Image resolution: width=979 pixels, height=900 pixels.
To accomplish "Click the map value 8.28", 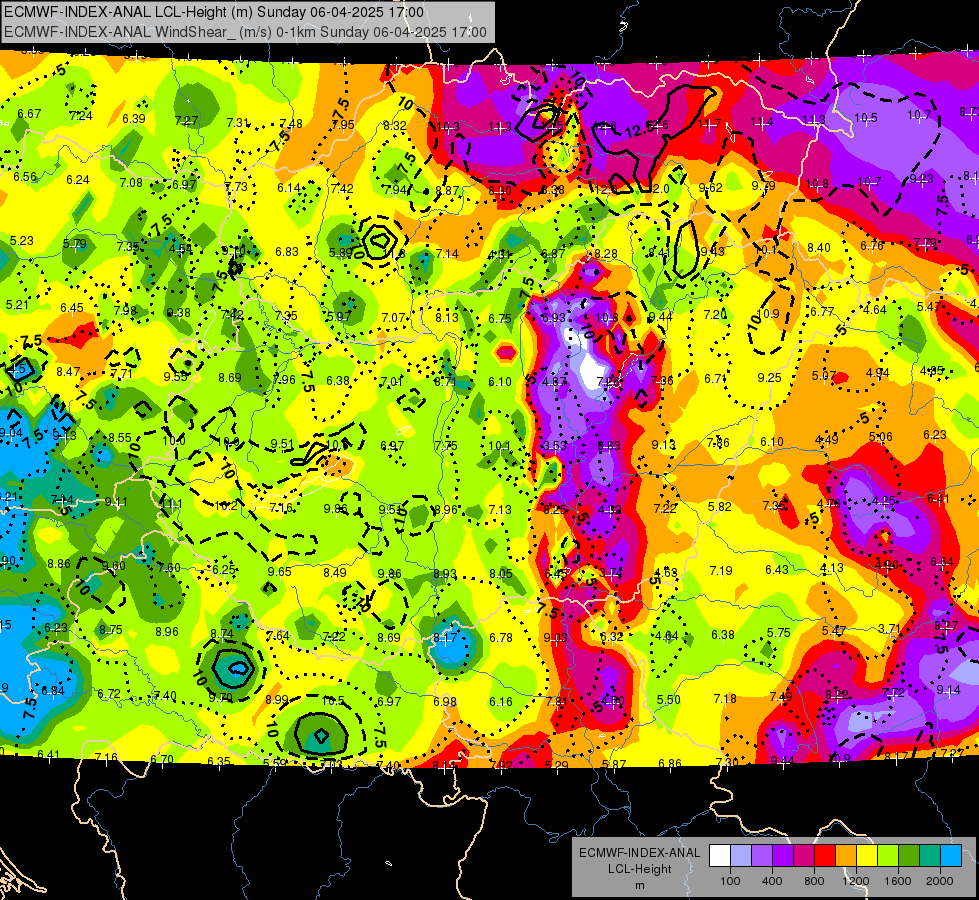I will [x=606, y=254].
